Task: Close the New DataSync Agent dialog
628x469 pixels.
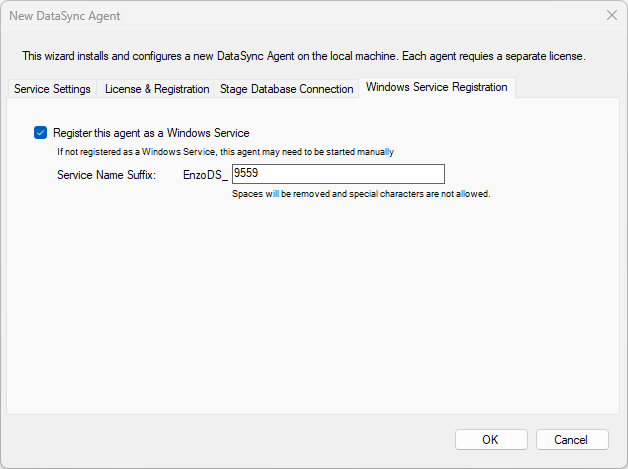Action: click(611, 16)
